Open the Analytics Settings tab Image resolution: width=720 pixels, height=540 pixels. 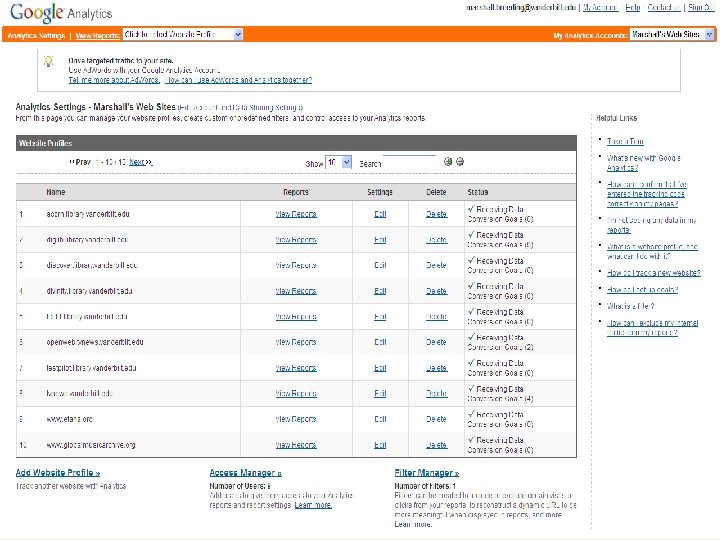(36, 35)
